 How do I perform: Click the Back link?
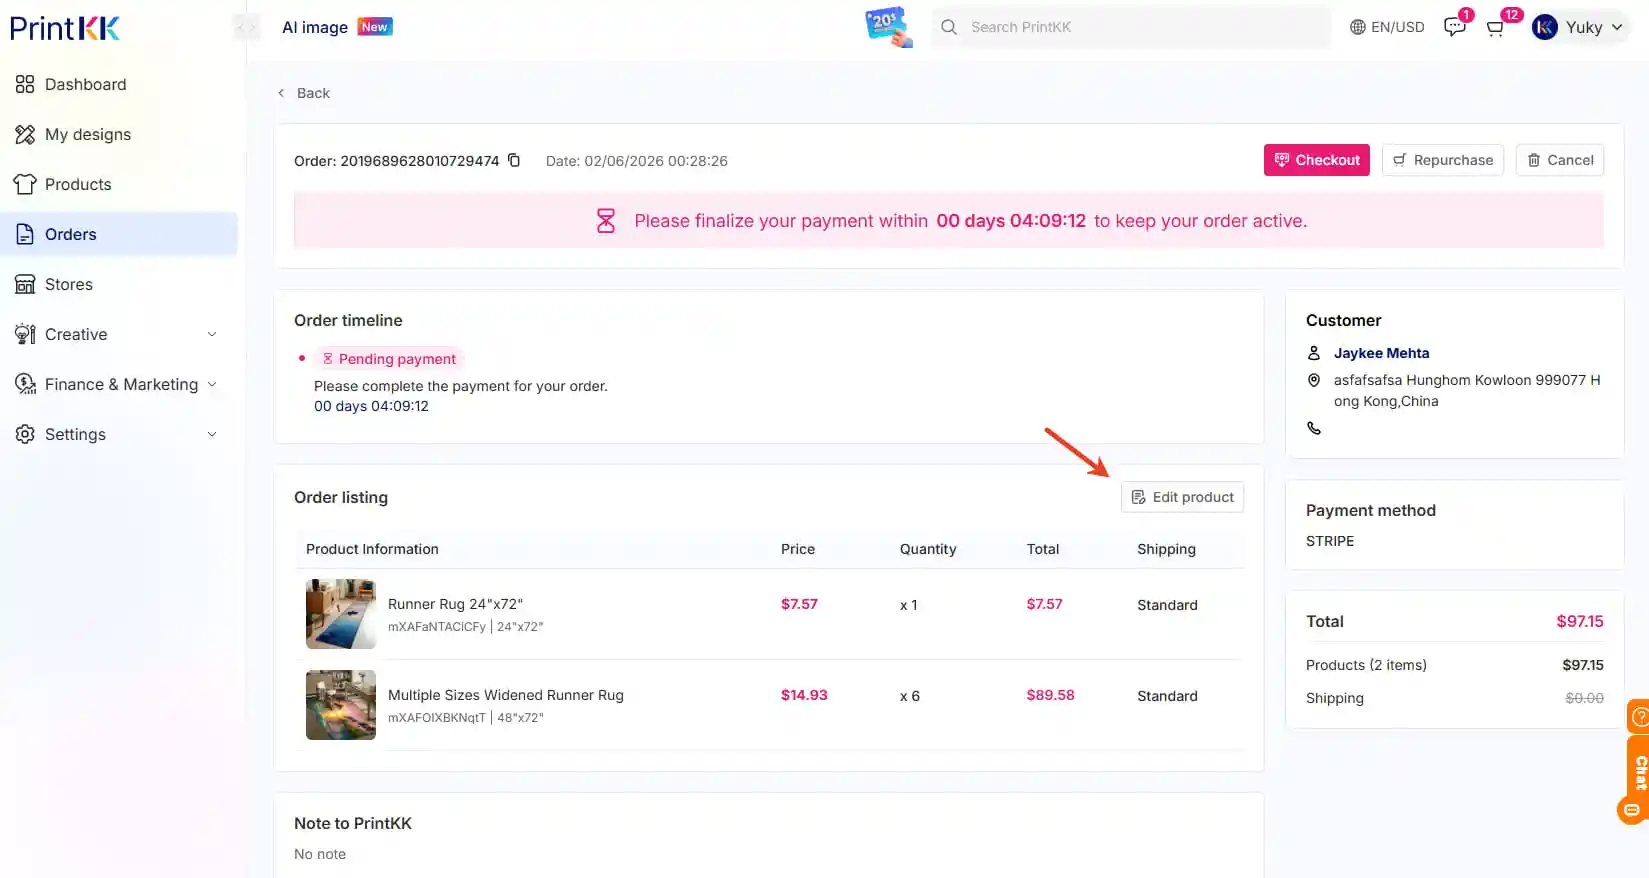(303, 93)
